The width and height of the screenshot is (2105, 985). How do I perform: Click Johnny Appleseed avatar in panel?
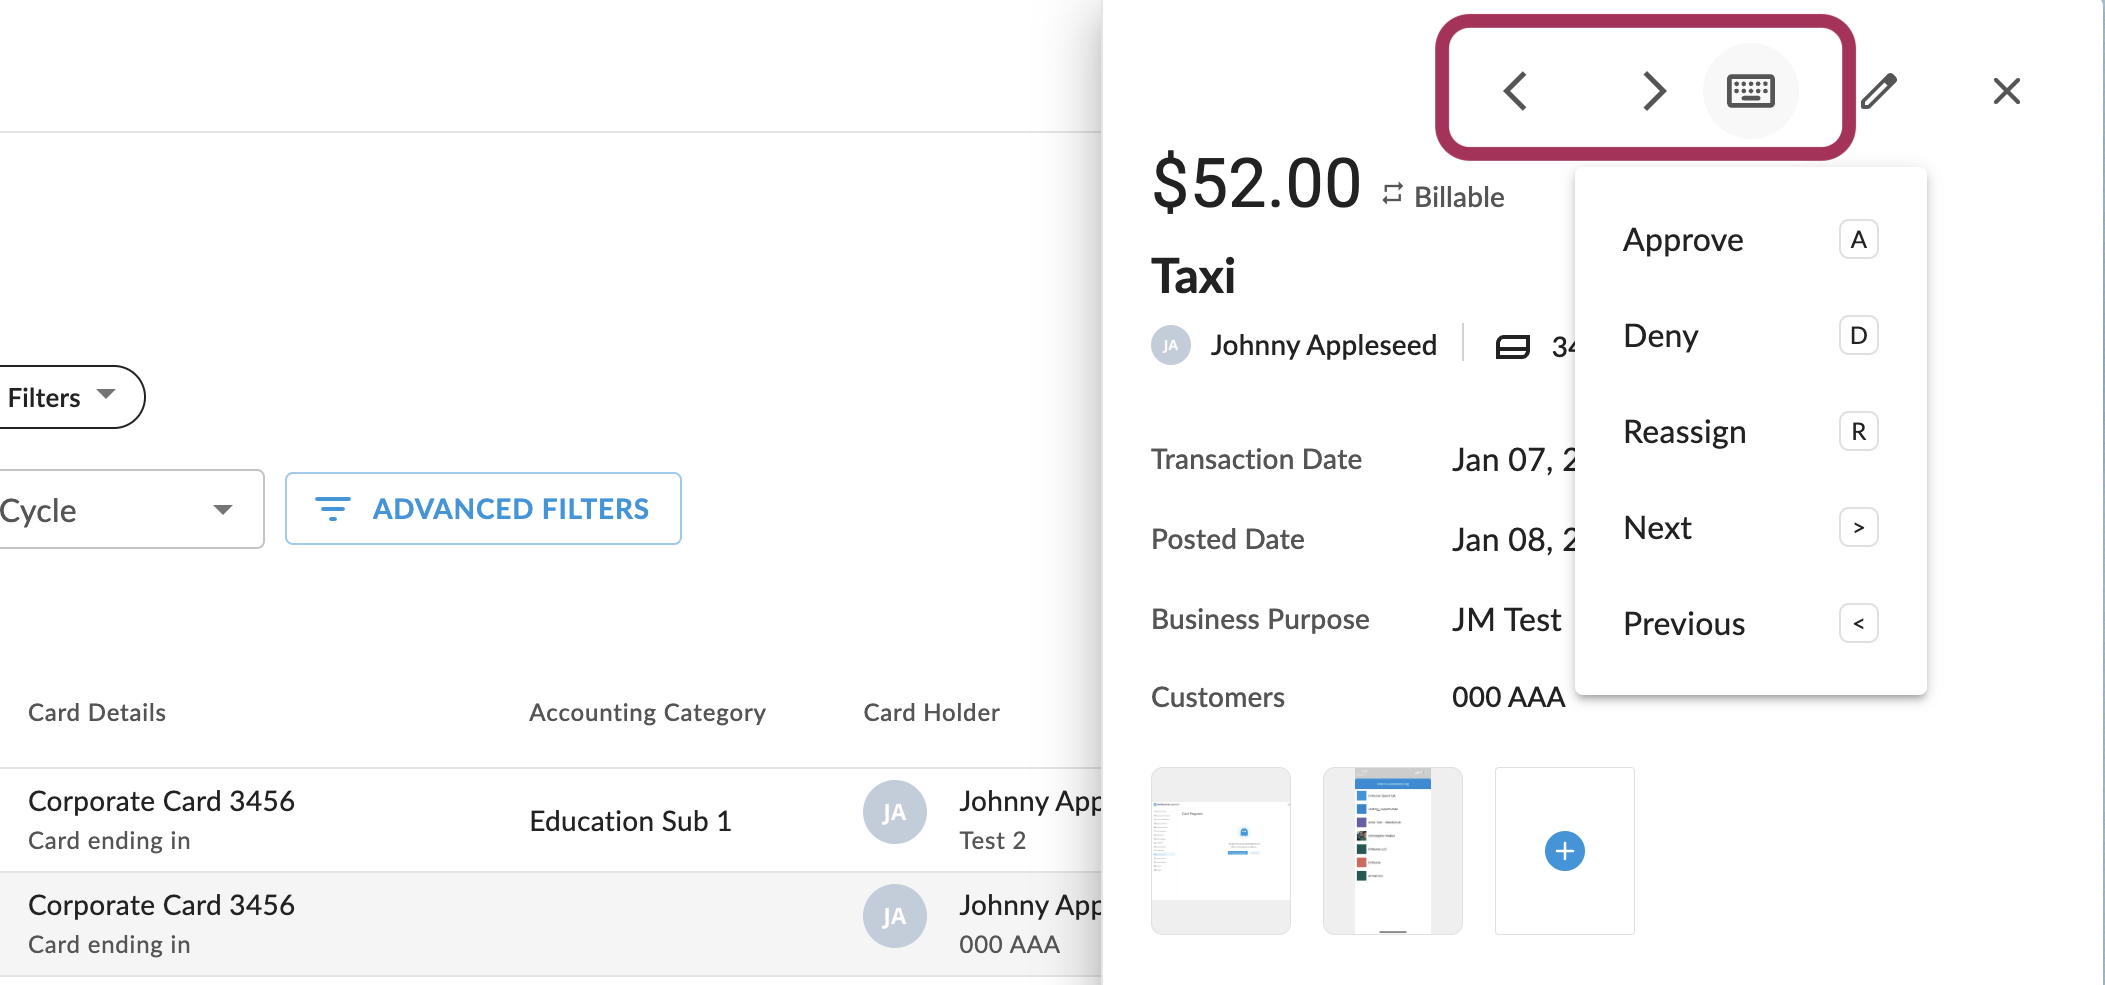[x=1171, y=345]
